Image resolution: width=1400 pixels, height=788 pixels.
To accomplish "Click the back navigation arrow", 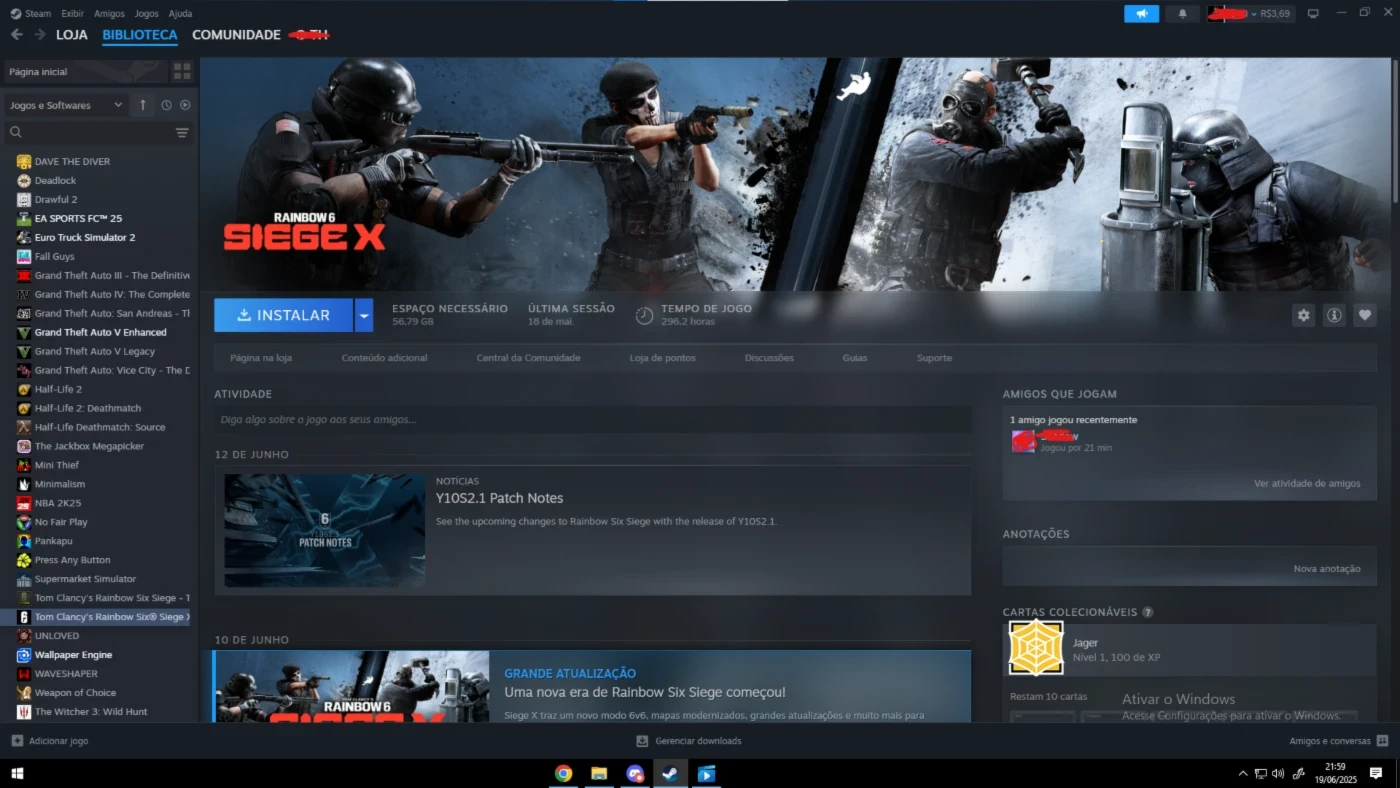I will pos(16,34).
